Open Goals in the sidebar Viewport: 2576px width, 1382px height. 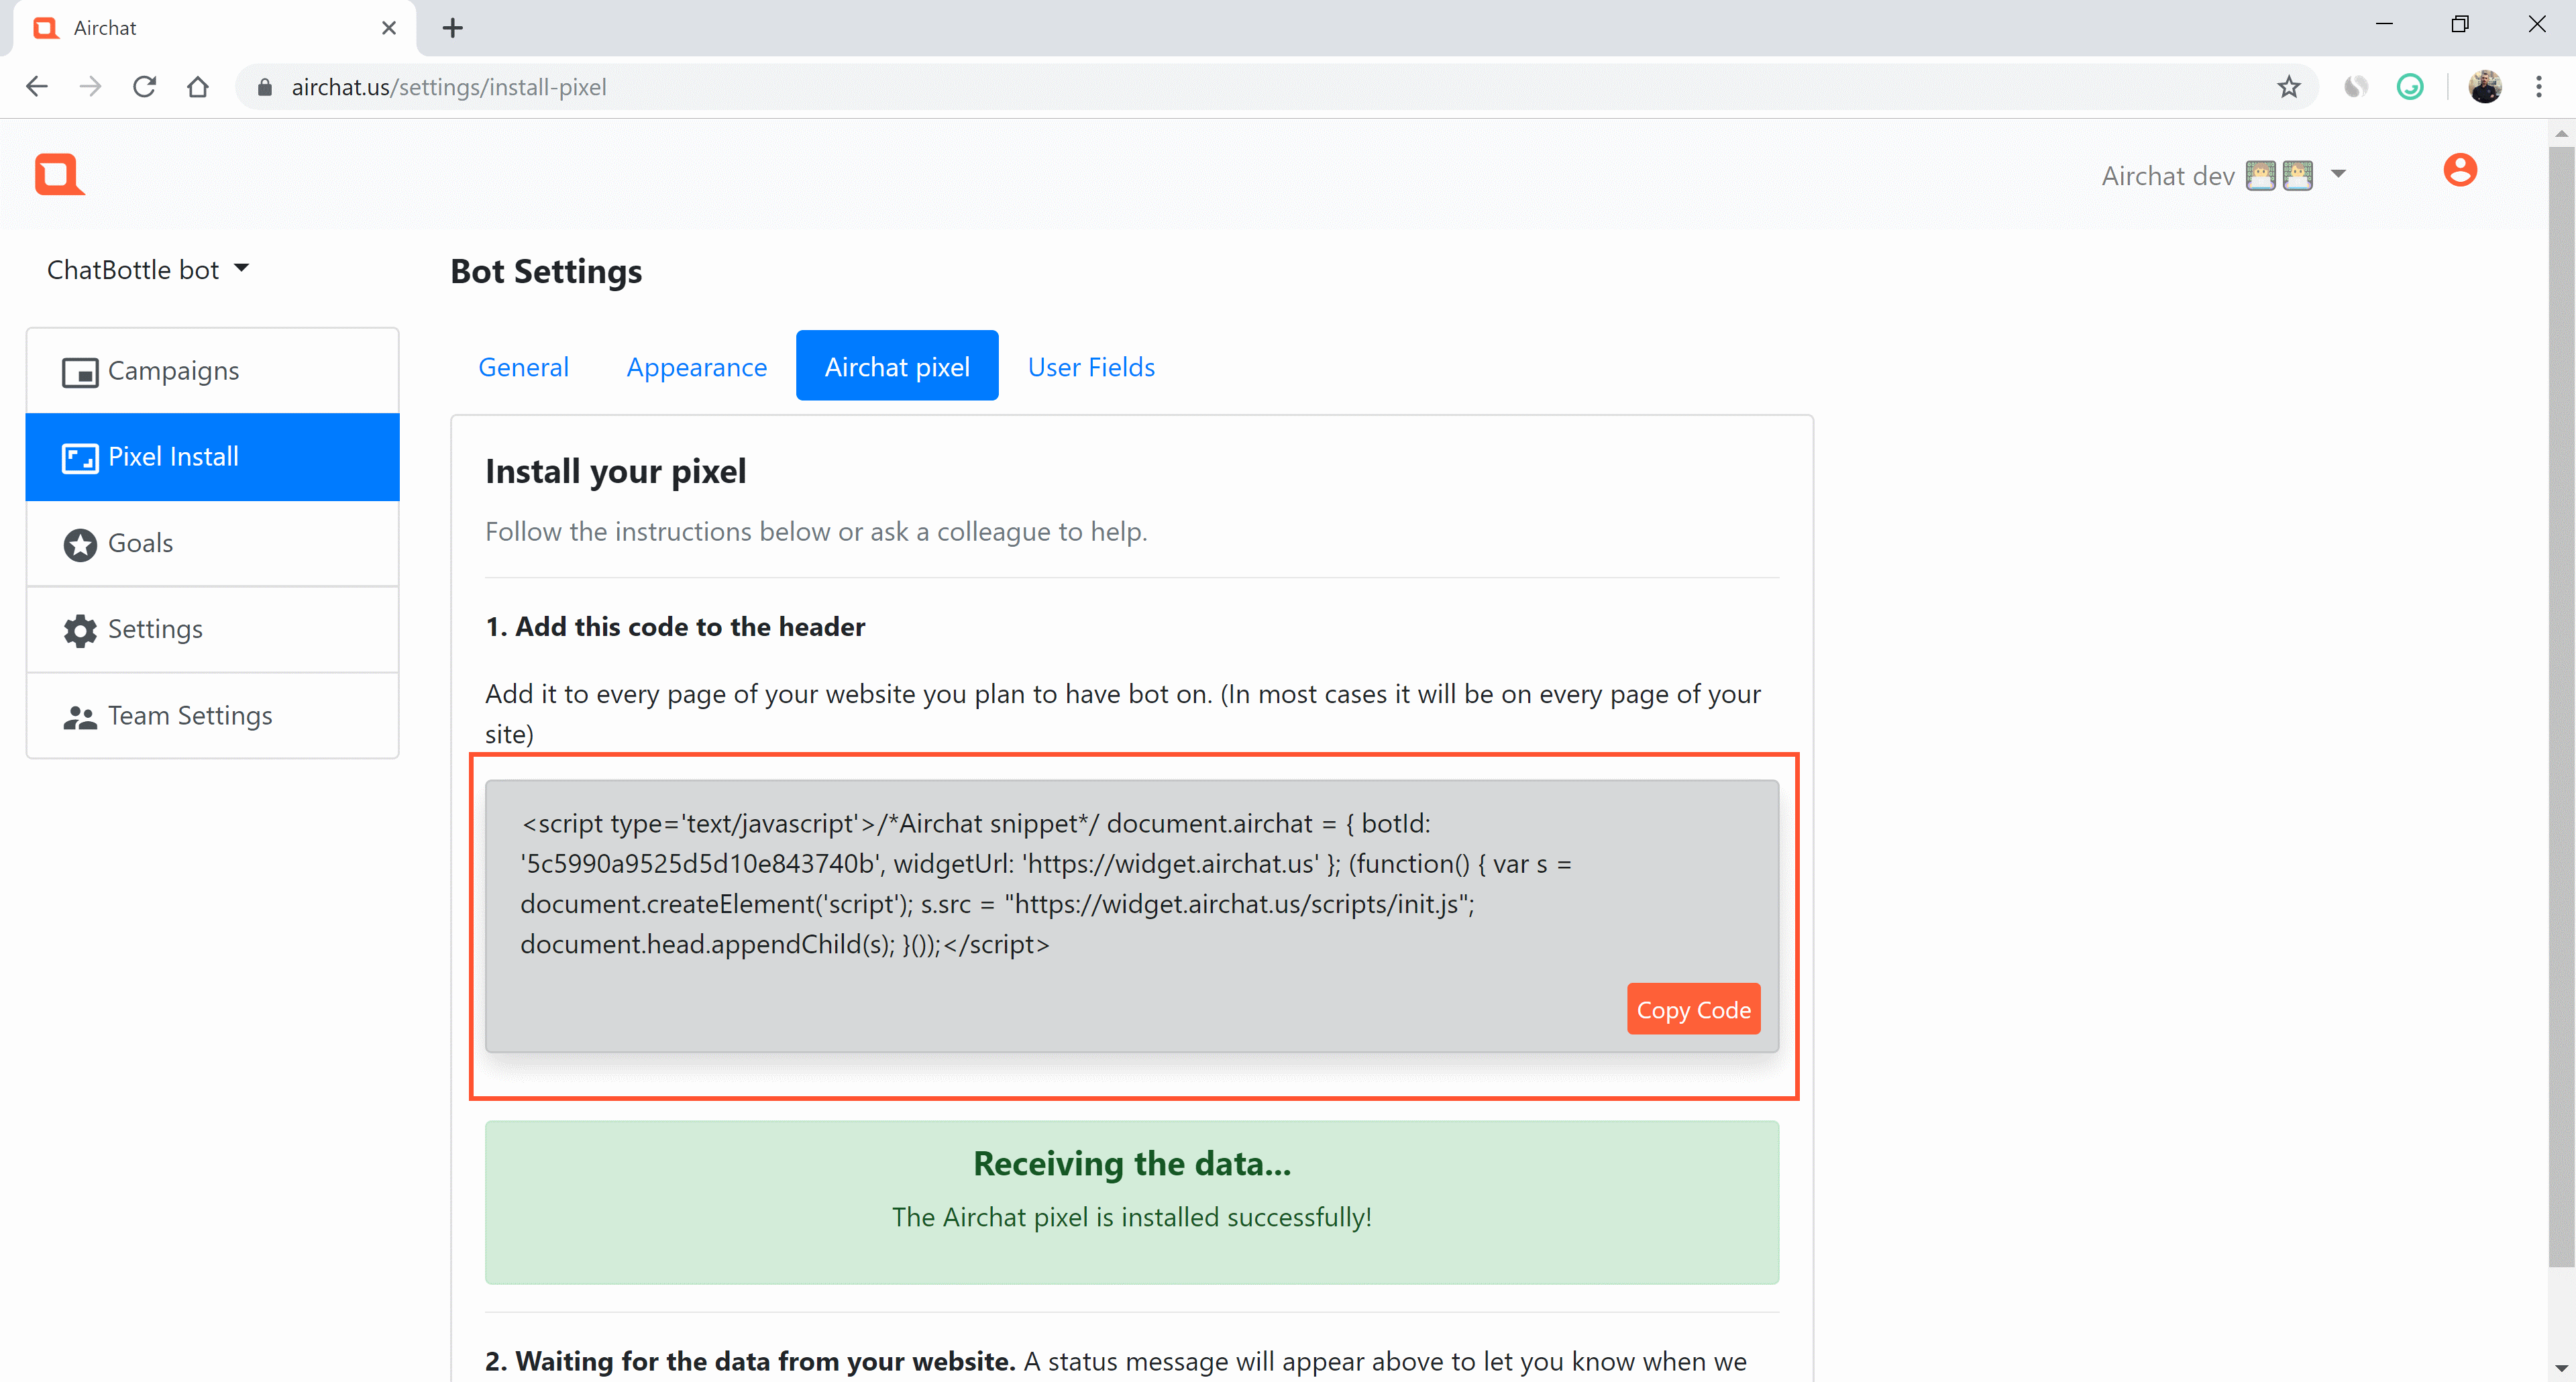click(x=213, y=543)
